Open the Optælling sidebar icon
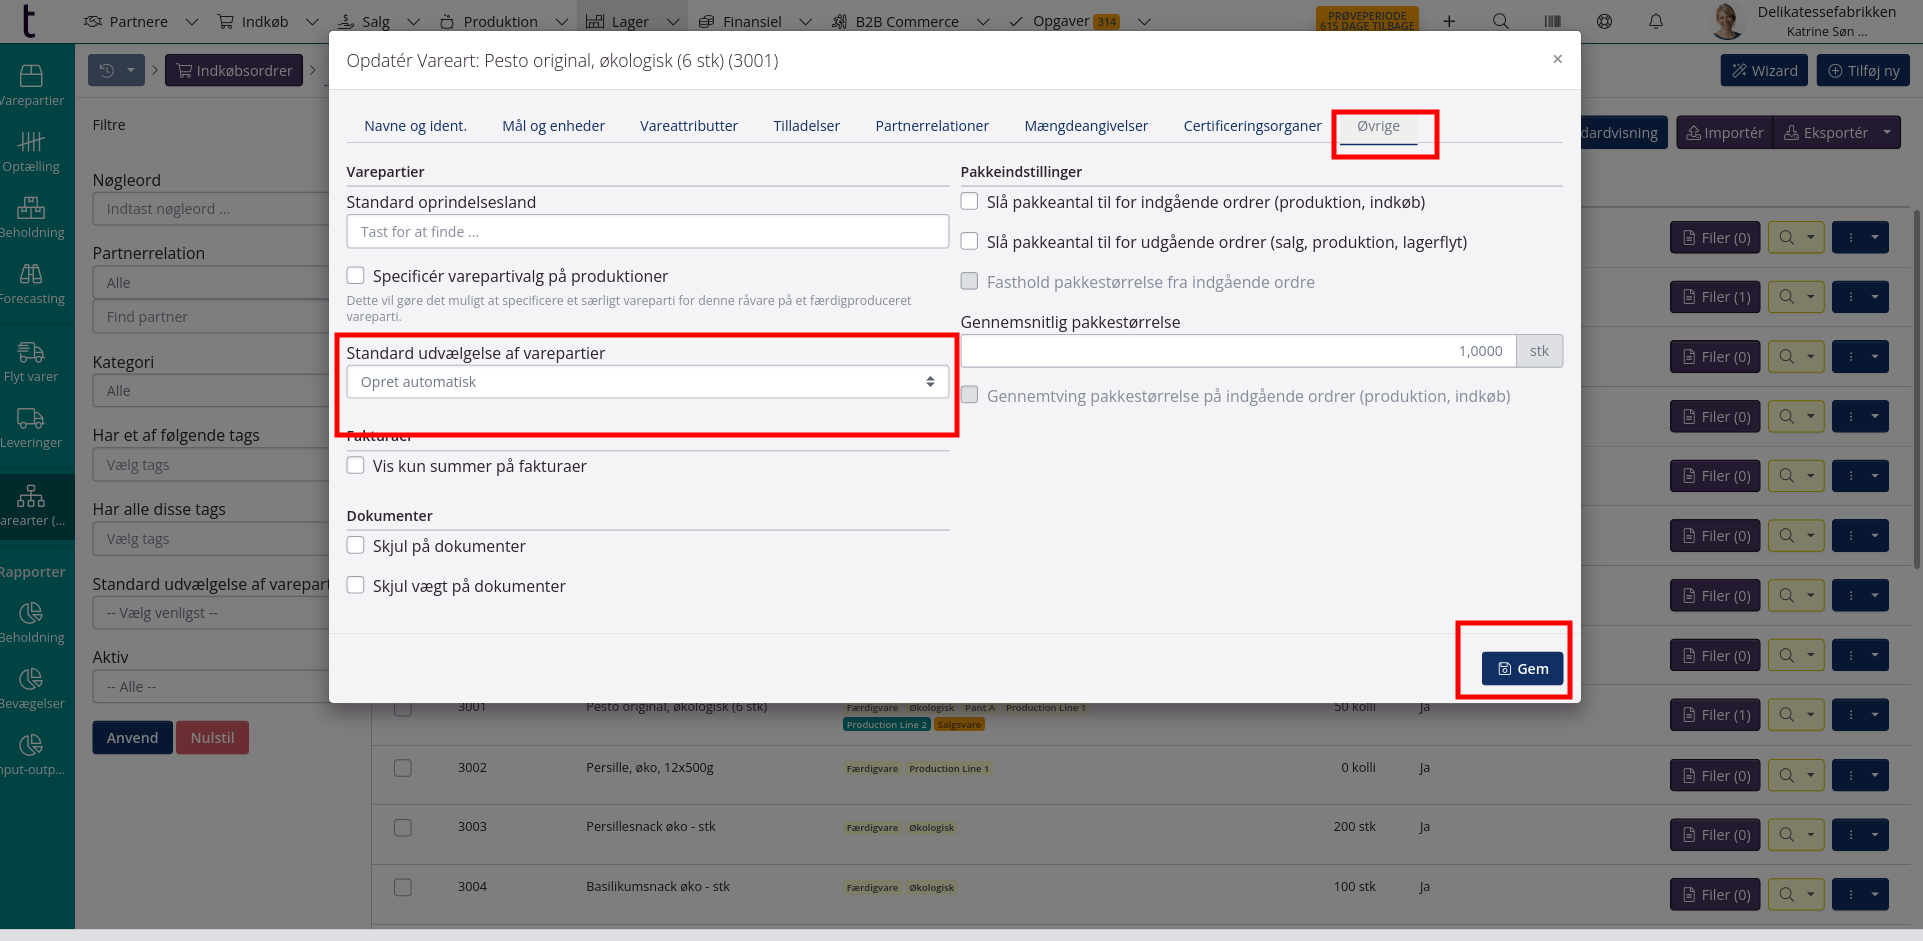The width and height of the screenshot is (1923, 941). [x=31, y=142]
